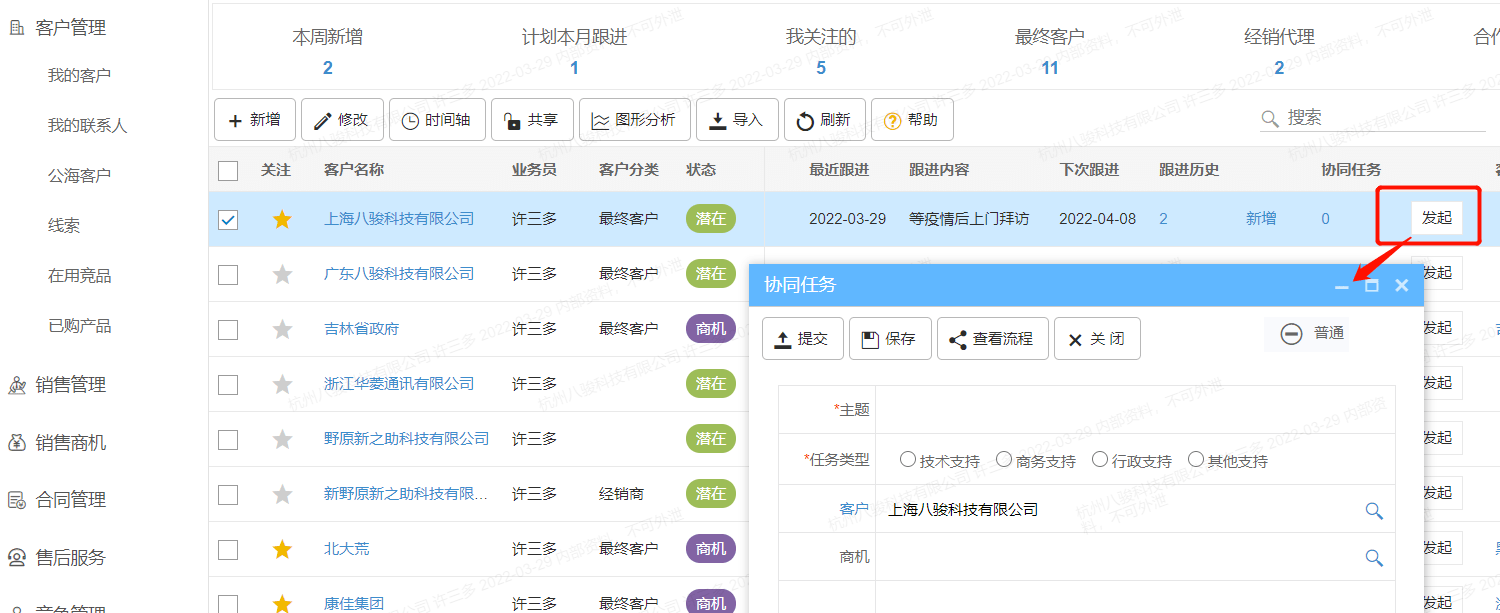Select the 技术支持 radio option
Viewport: 1500px width, 613px height.
click(x=908, y=460)
